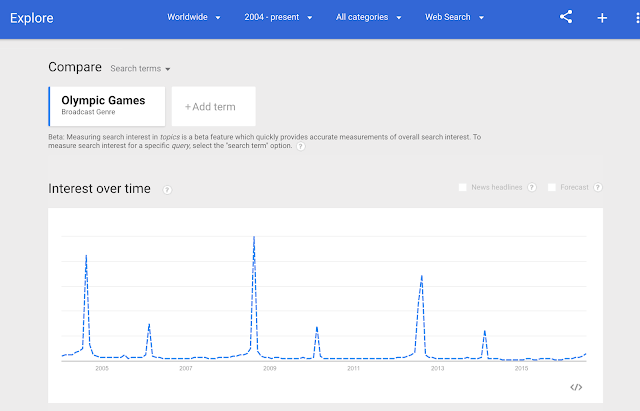
Task: Click the 2015 axis label
Action: (521, 368)
